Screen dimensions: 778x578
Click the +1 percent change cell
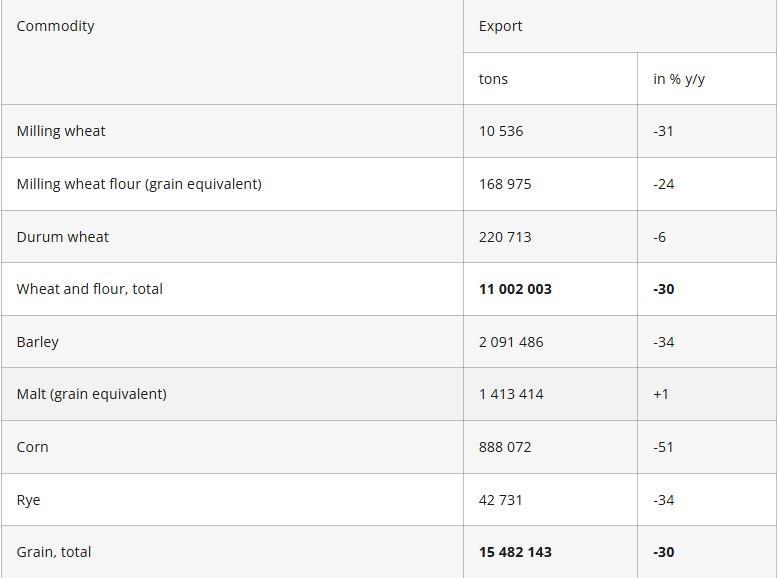coord(661,394)
